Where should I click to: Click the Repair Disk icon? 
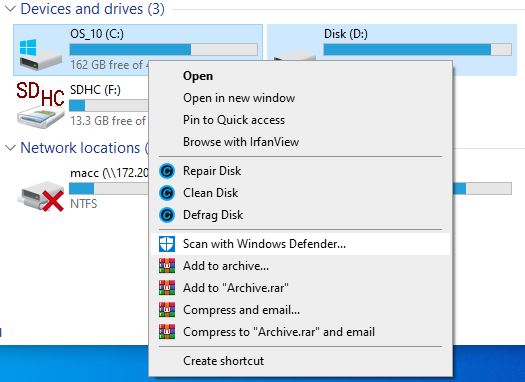tap(167, 171)
